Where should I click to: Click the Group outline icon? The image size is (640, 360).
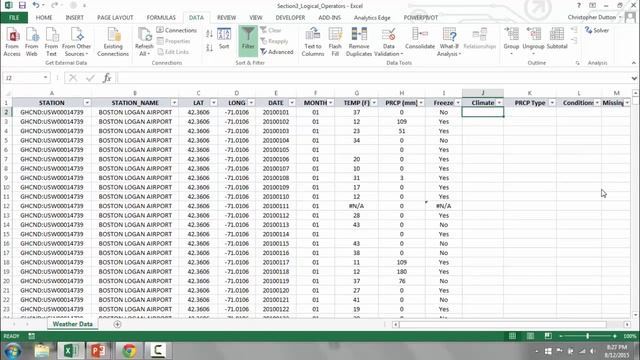(511, 40)
